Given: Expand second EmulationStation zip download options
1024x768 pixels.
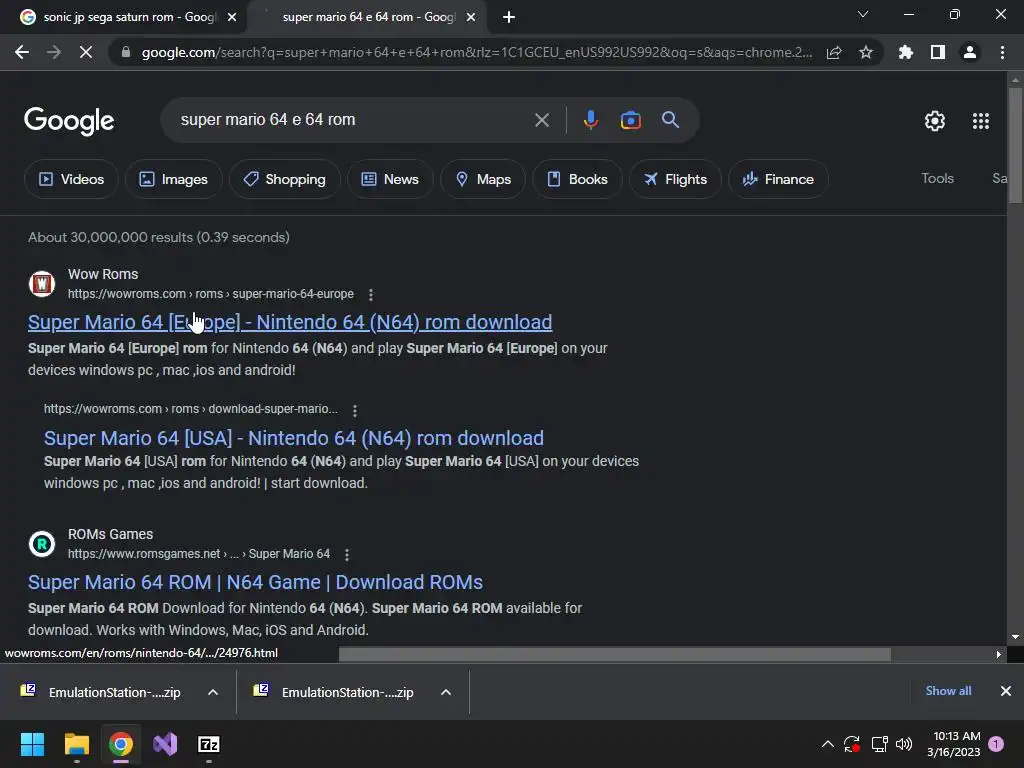Looking at the screenshot, I should tap(446, 692).
